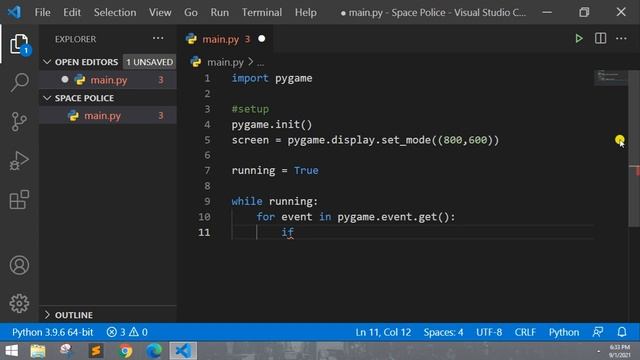This screenshot has width=640, height=360.
Task: Open the Run menu
Action: pyautogui.click(x=220, y=12)
